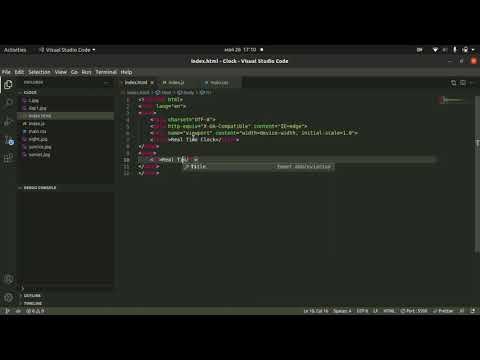Image resolution: width=480 pixels, height=360 pixels.
Task: Open the Terminal menu
Action: coord(106,72)
